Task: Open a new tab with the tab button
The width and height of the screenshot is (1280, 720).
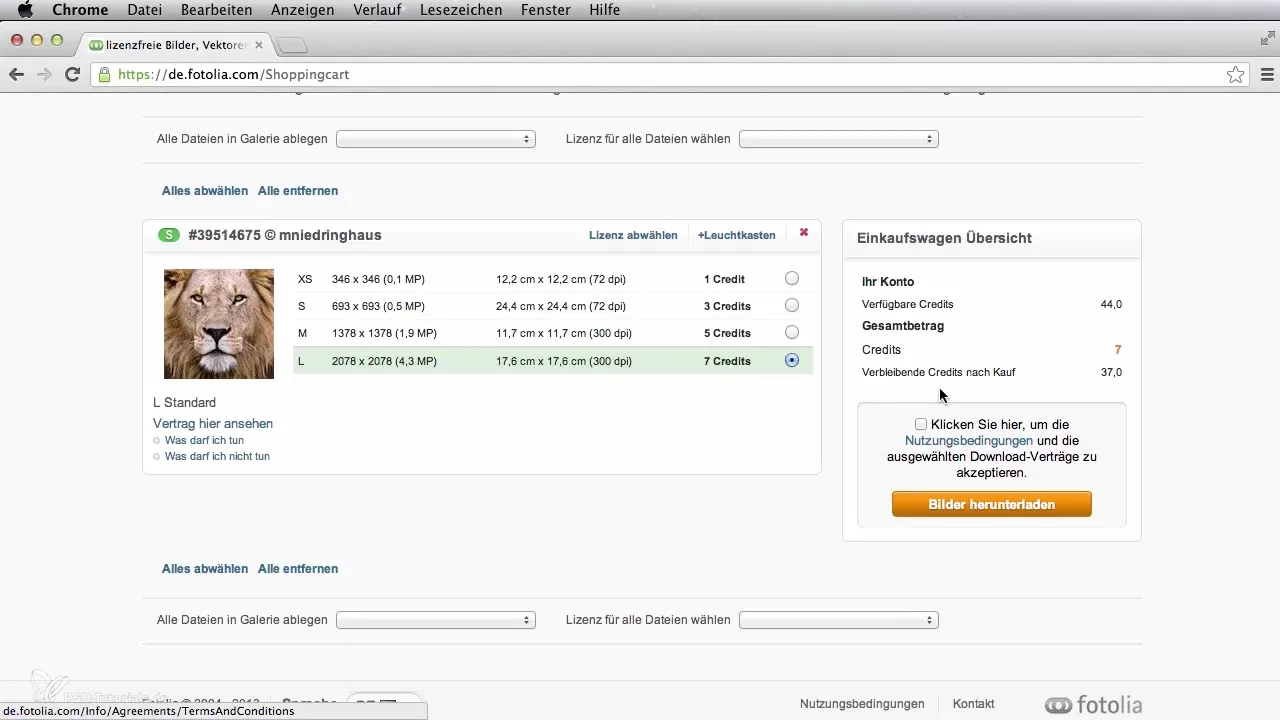Action: pyautogui.click(x=292, y=46)
